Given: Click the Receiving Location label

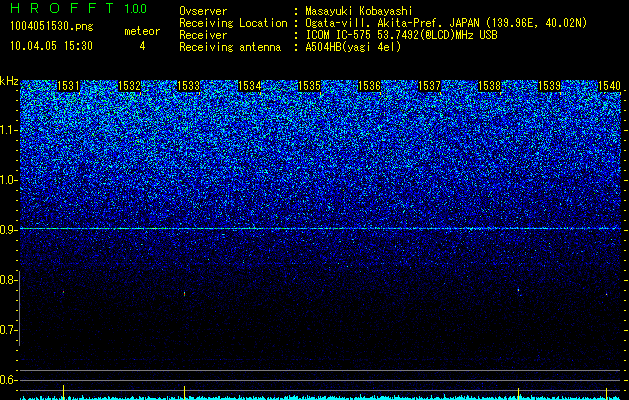Looking at the screenshot, I should [233, 23].
